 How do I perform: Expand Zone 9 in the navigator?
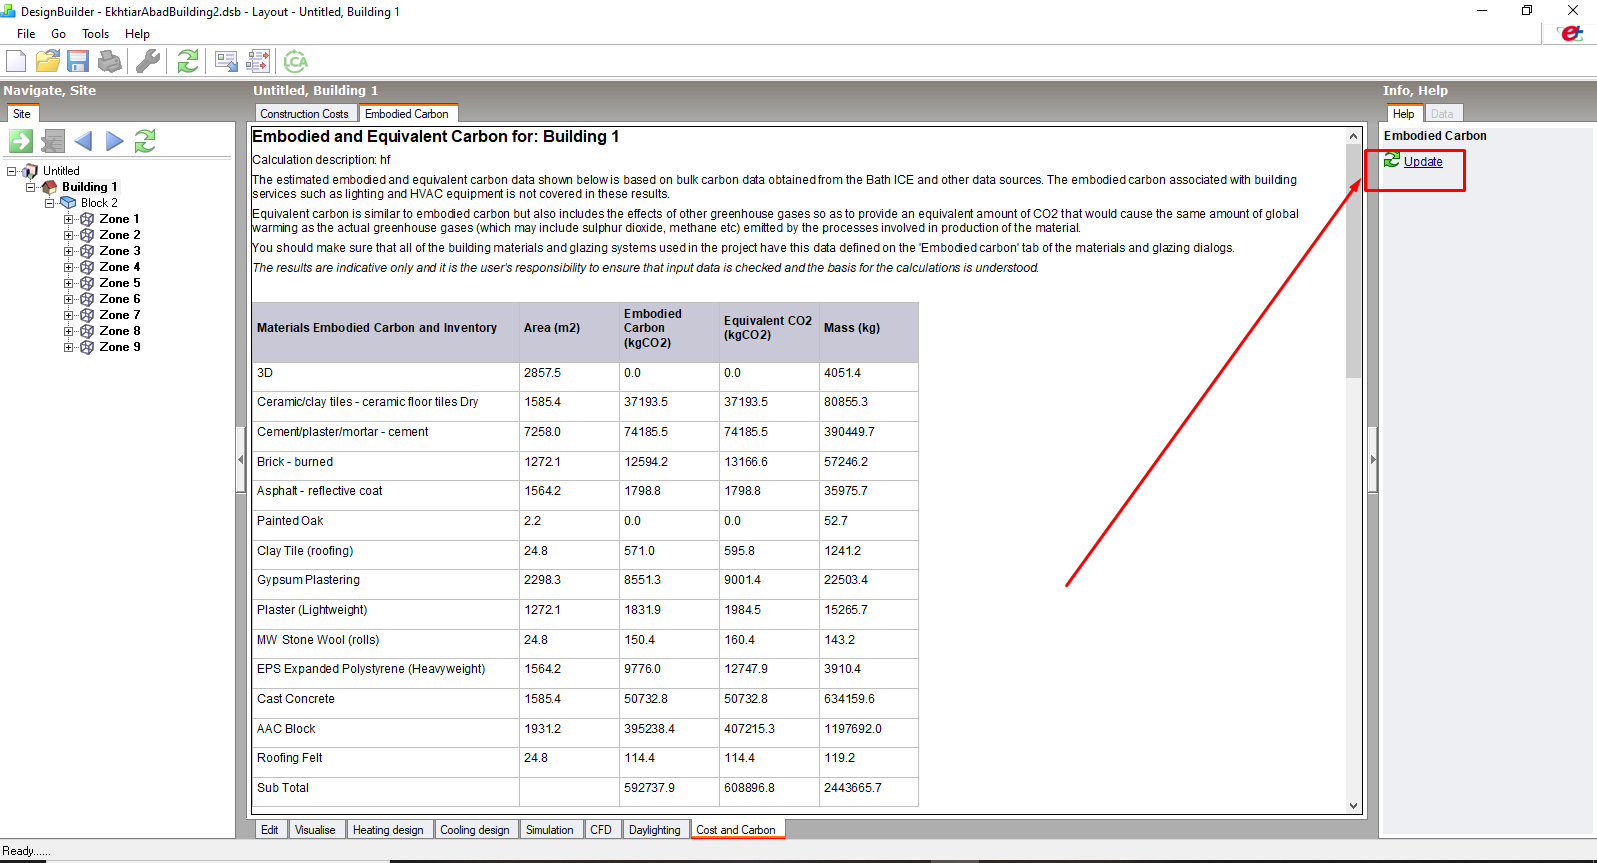(69, 347)
